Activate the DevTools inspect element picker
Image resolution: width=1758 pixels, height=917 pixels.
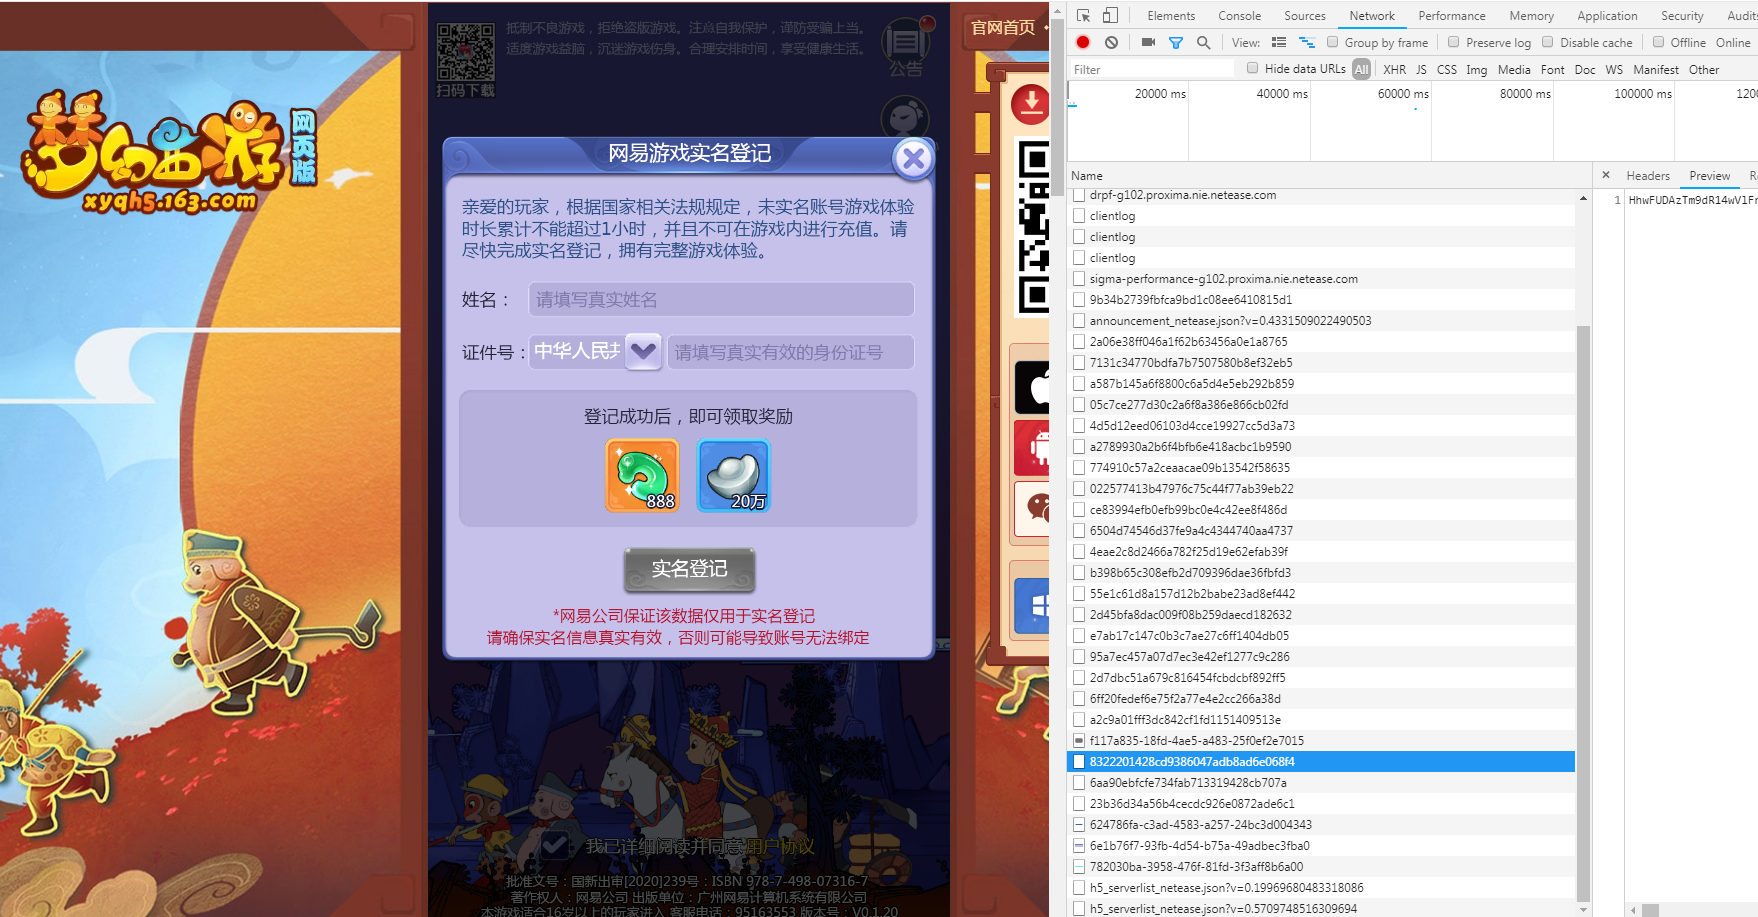click(x=1083, y=16)
